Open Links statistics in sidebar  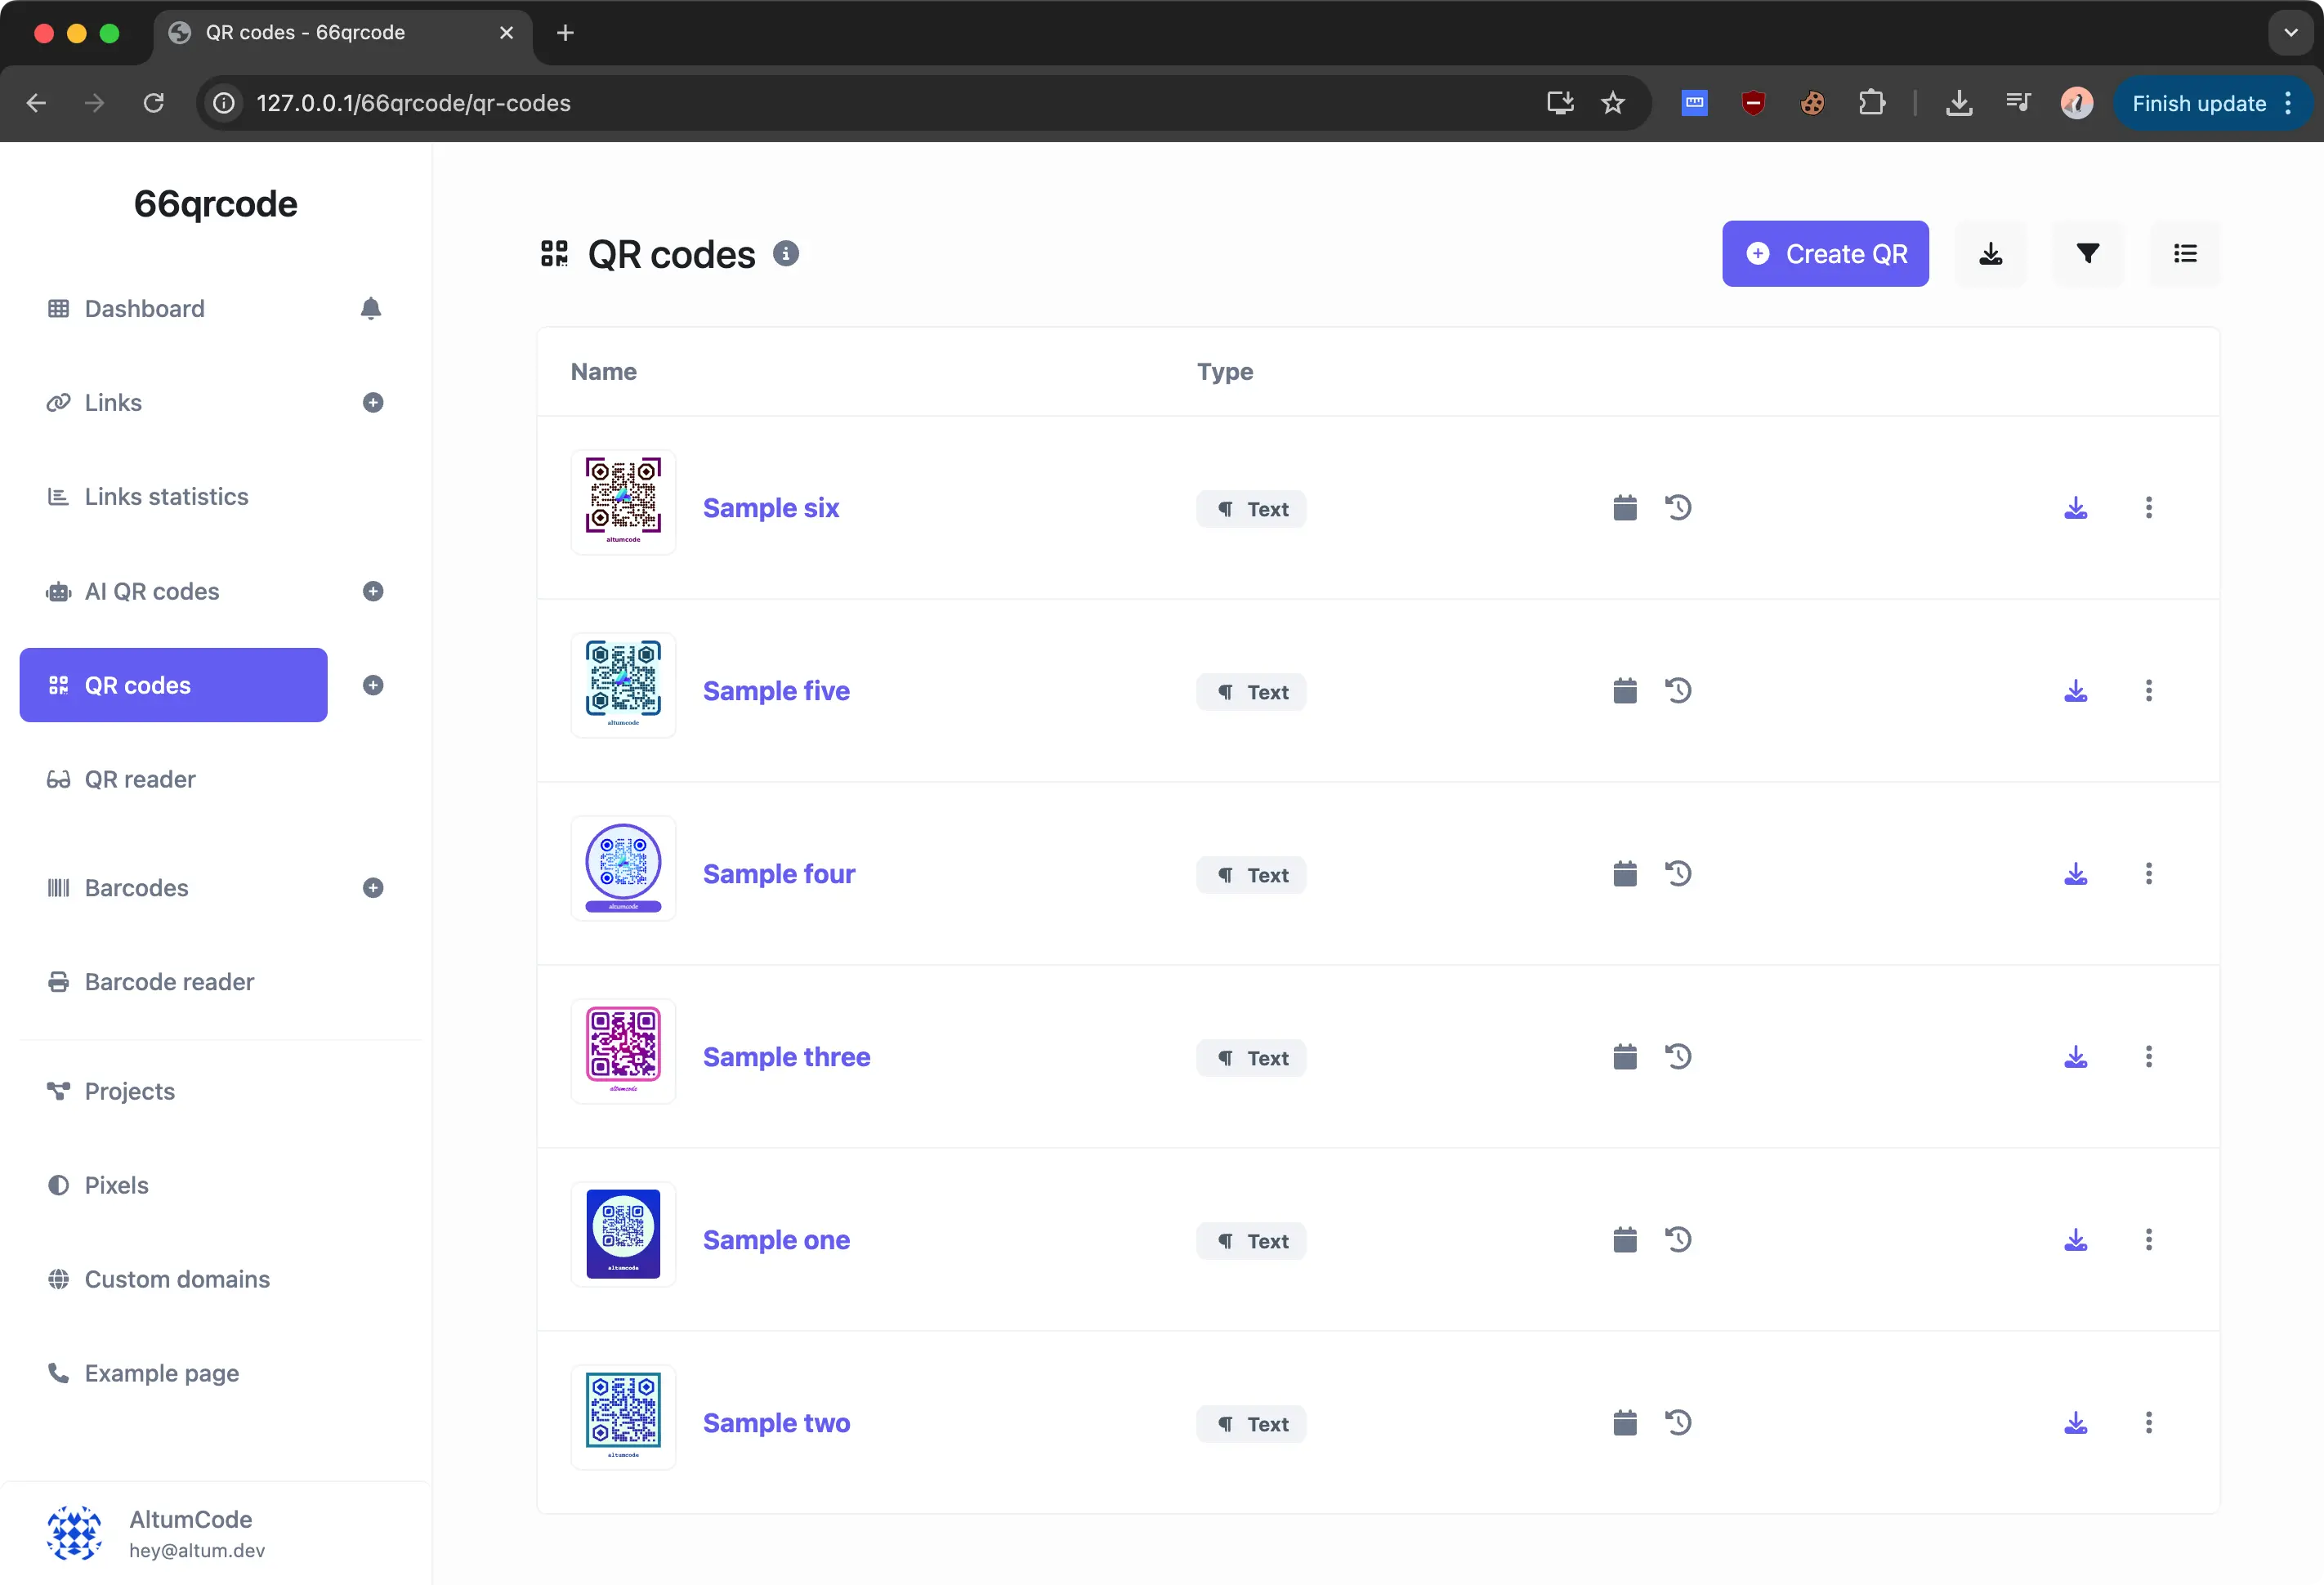166,497
